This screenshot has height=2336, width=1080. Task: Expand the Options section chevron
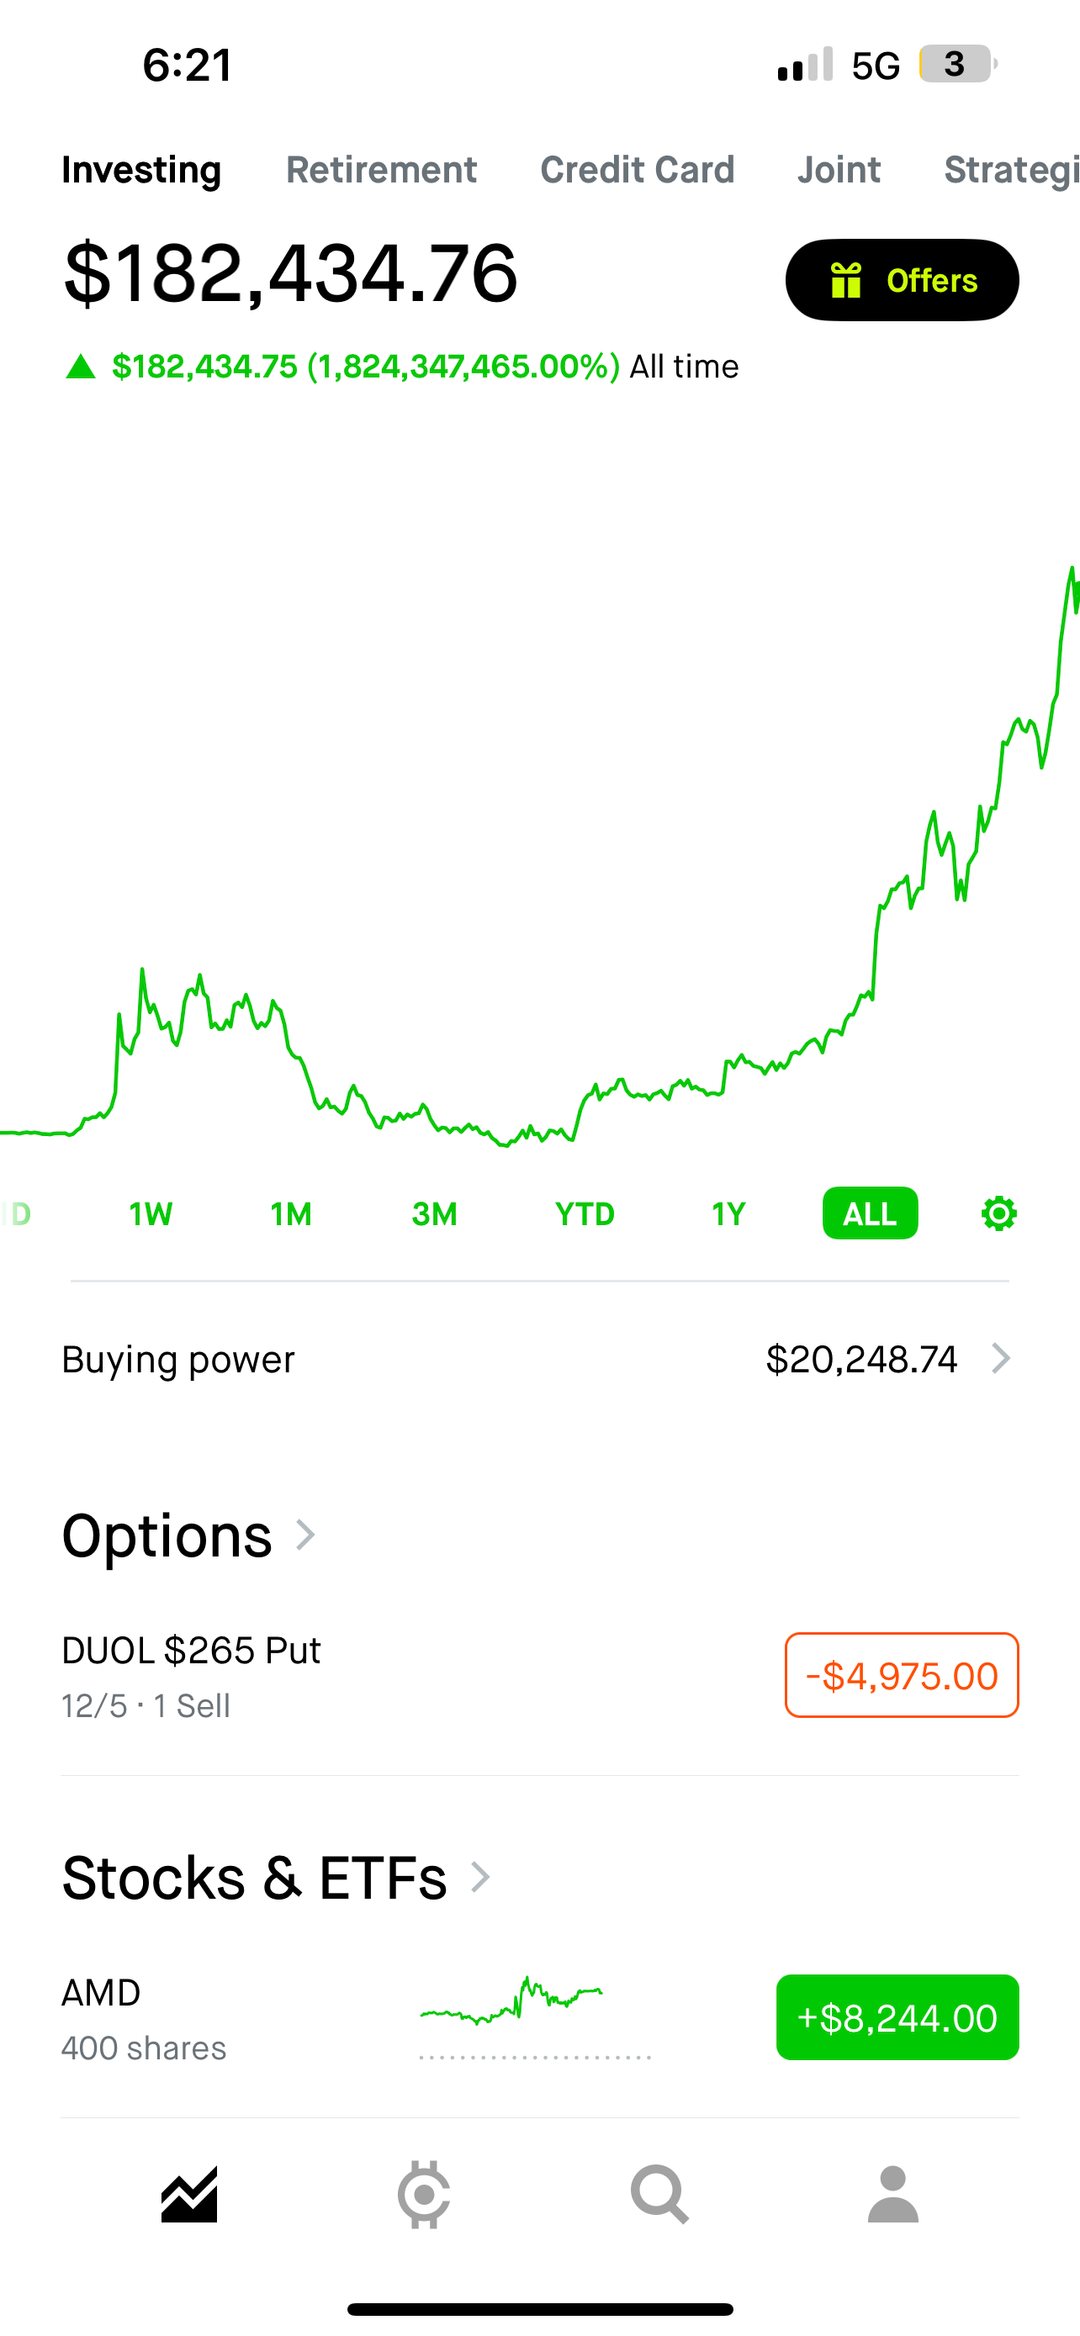pyautogui.click(x=306, y=1535)
